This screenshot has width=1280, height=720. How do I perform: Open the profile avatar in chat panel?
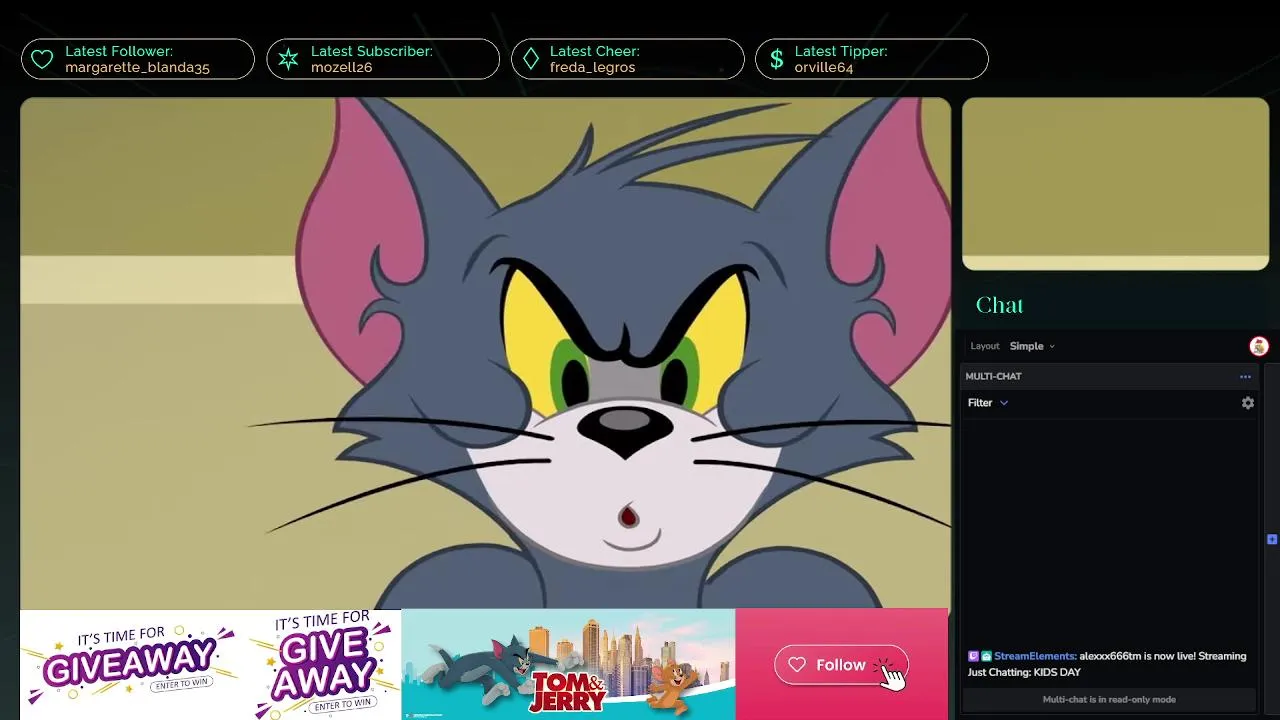[1259, 346]
